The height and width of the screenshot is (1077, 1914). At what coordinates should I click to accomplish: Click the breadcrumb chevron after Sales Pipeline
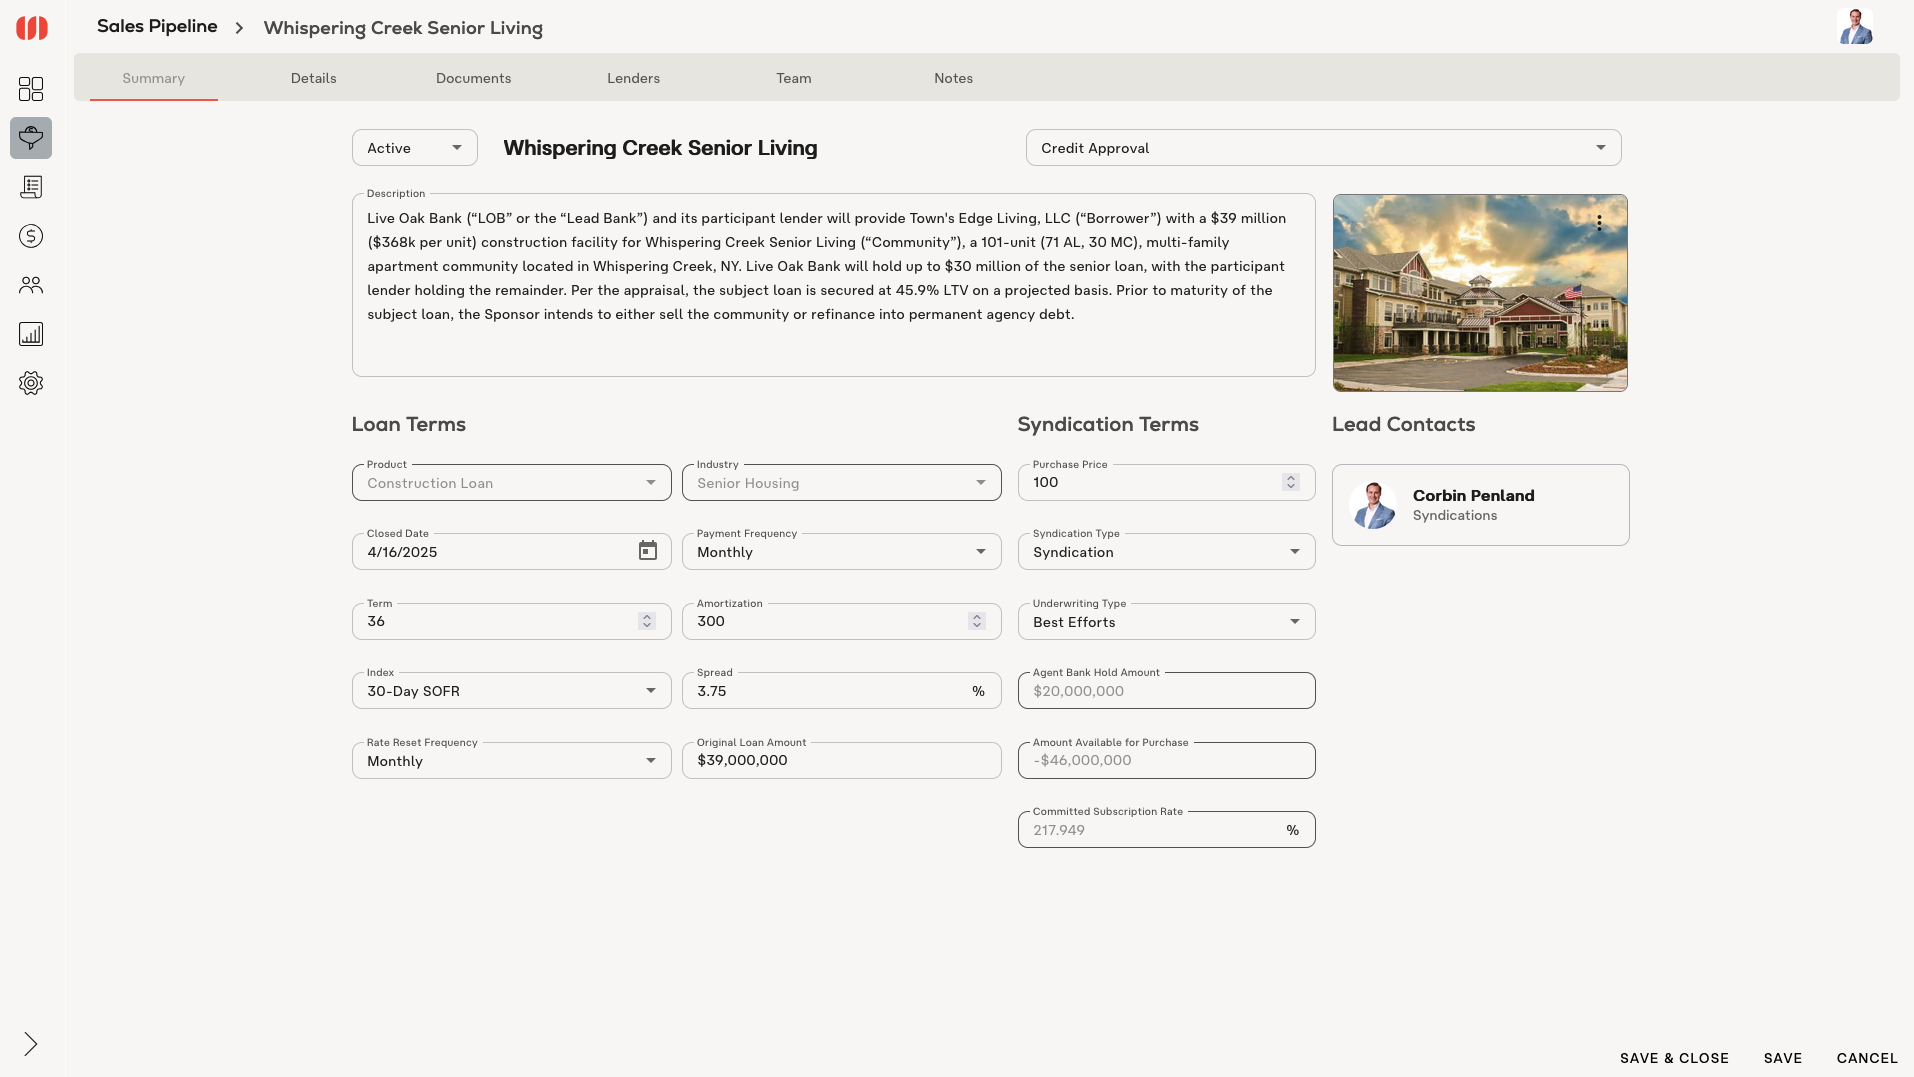point(239,28)
